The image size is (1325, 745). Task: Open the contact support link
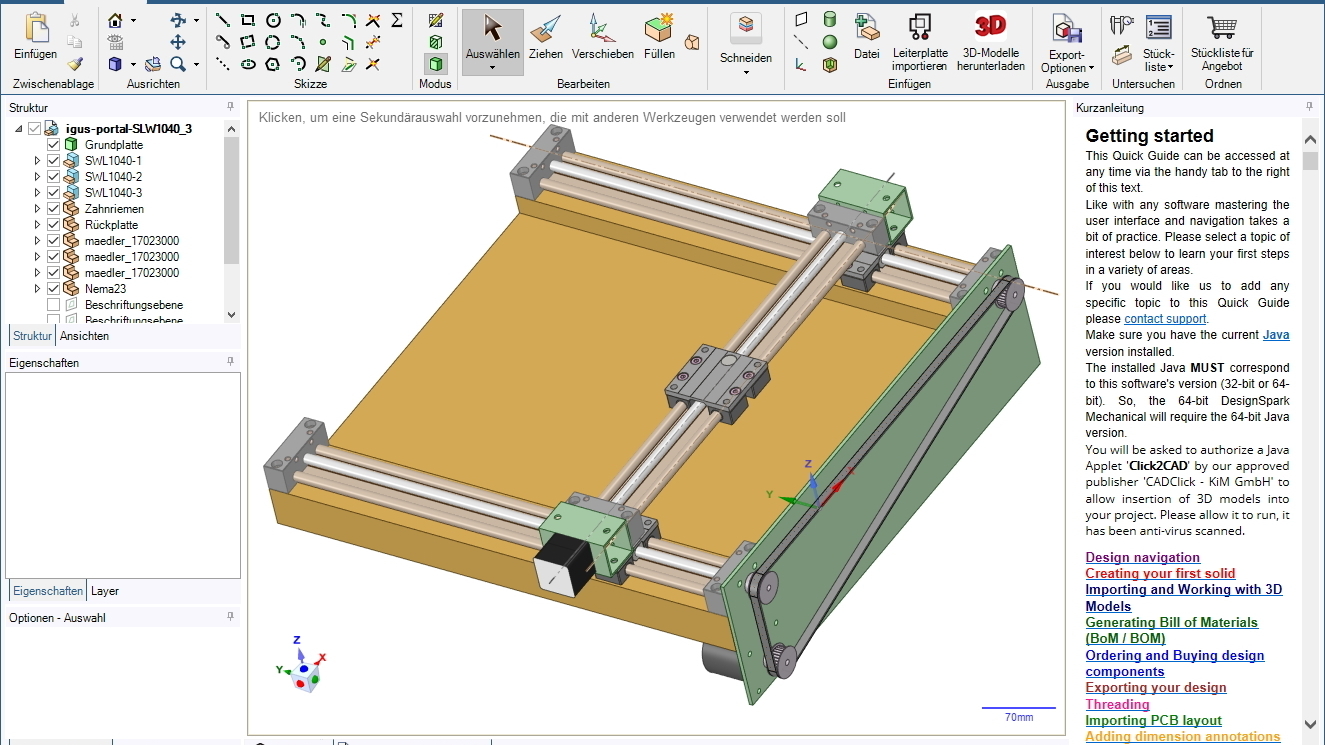(1165, 319)
